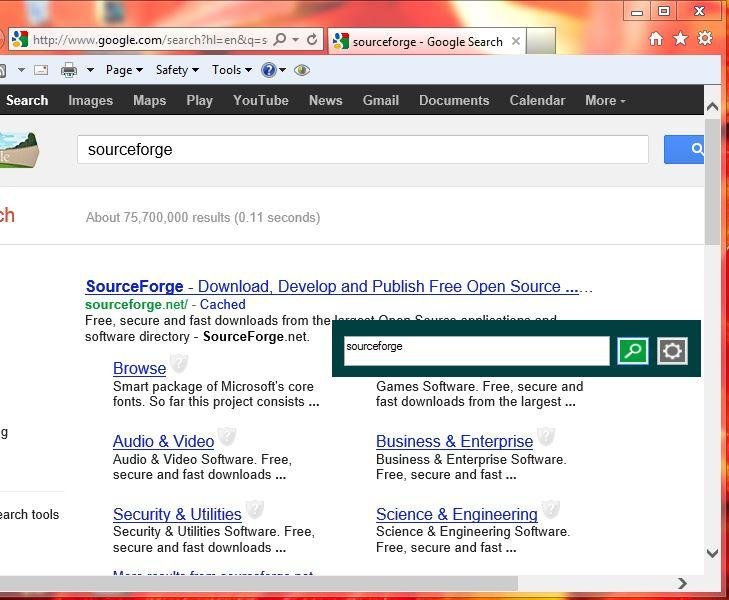Click the vertical scrollbar up arrow
Image resolution: width=729 pixels, height=600 pixels.
712,107
